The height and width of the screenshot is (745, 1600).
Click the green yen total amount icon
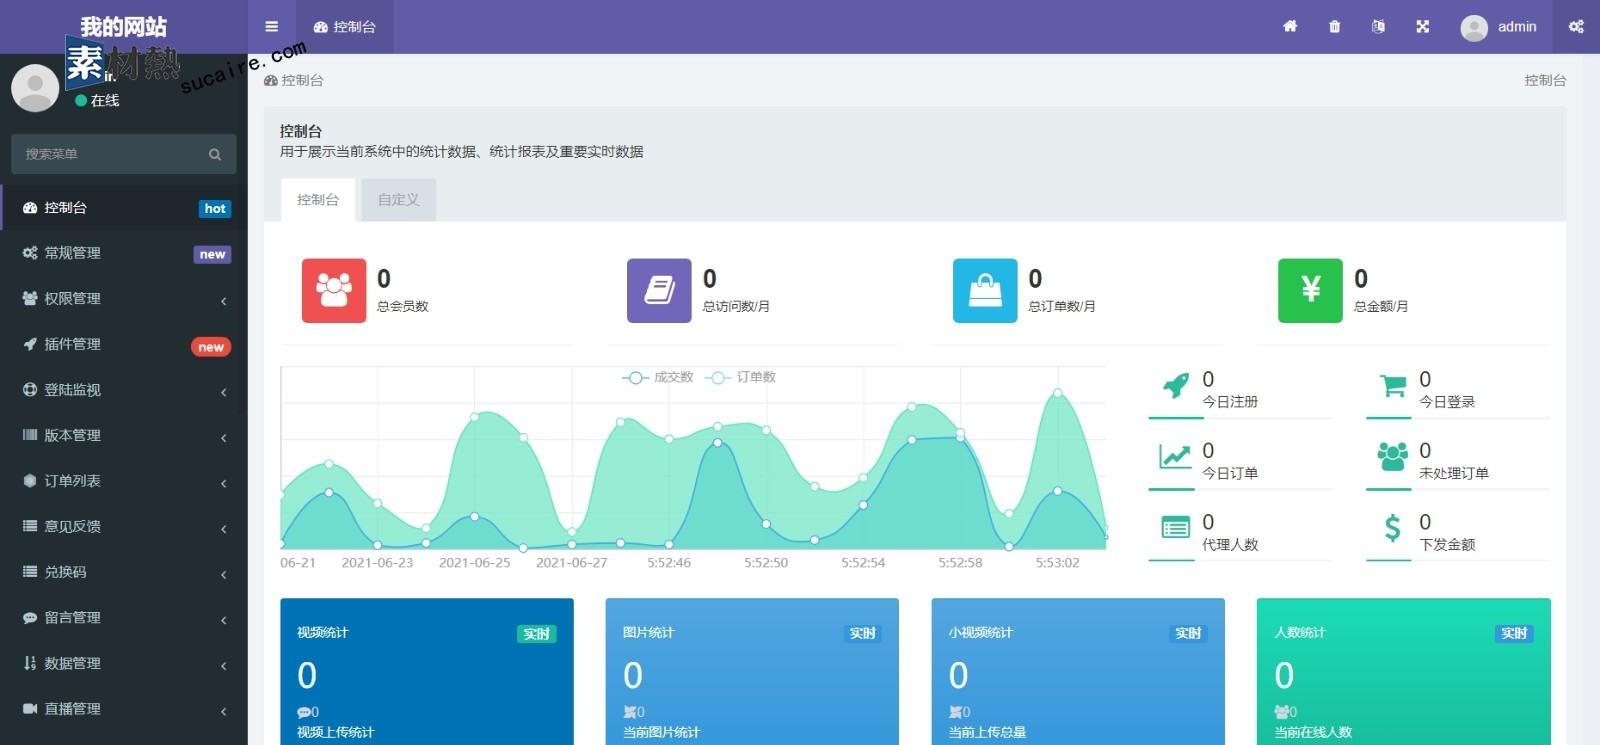tap(1310, 291)
